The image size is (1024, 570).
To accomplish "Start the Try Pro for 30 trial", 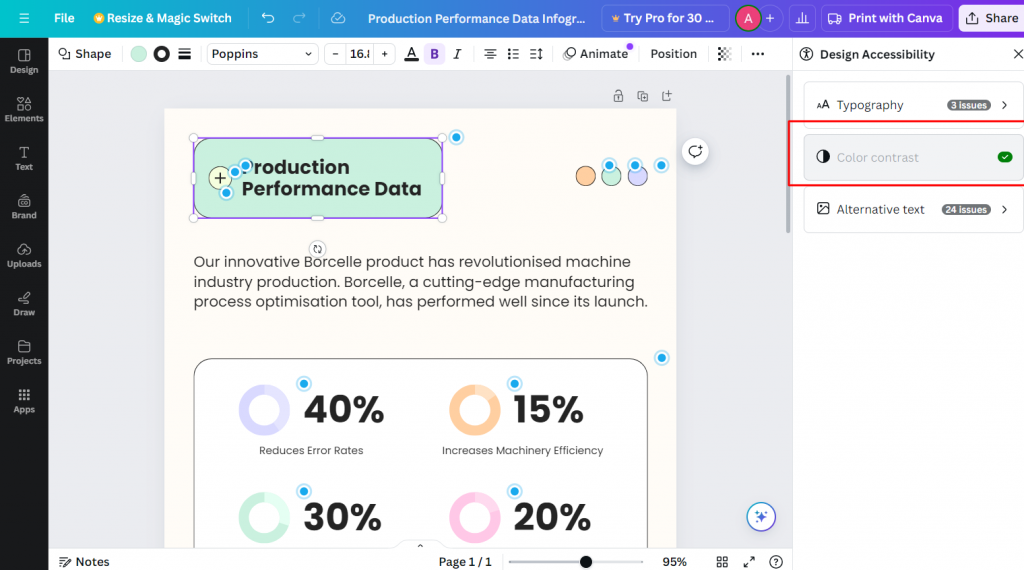I will (665, 18).
